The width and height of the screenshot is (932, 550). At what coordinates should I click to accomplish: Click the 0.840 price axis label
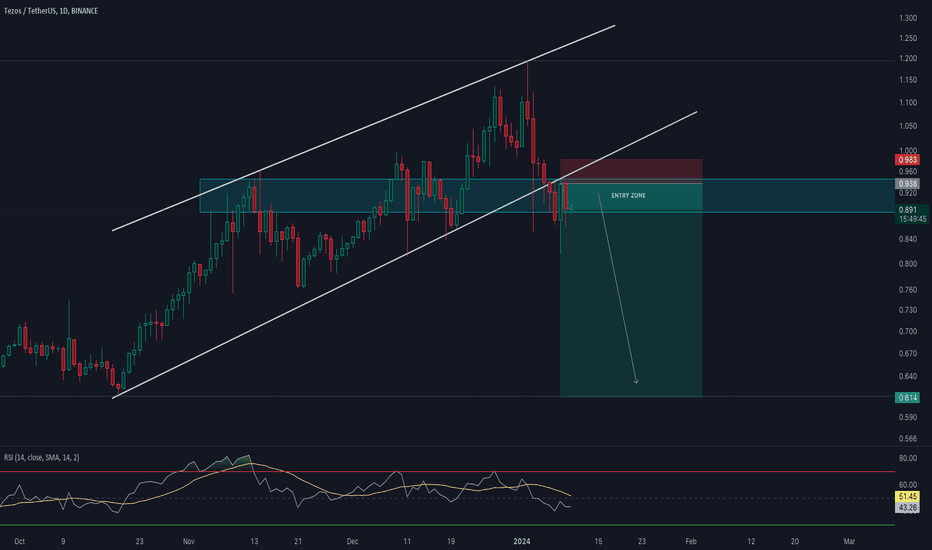click(908, 240)
